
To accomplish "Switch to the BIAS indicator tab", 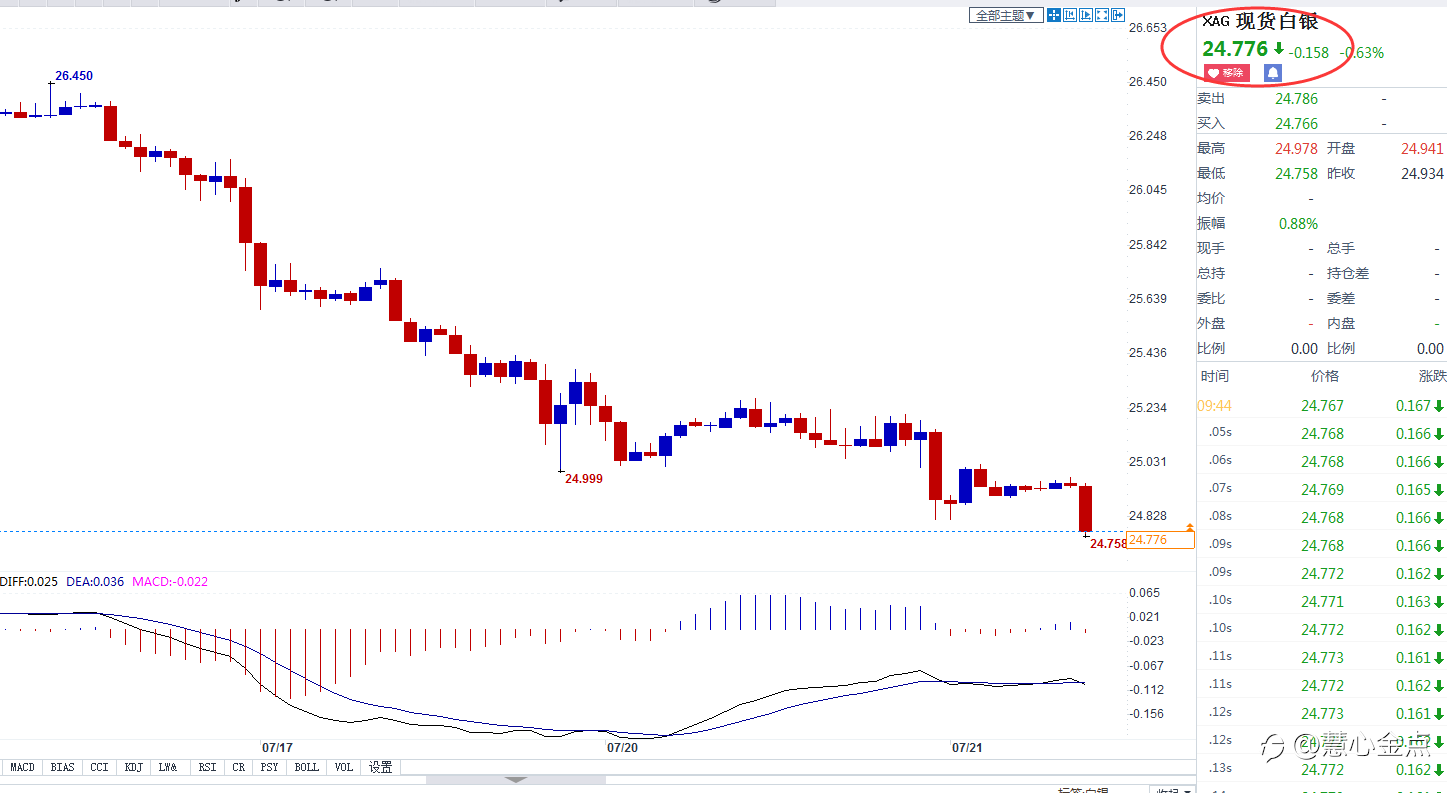I will (62, 767).
